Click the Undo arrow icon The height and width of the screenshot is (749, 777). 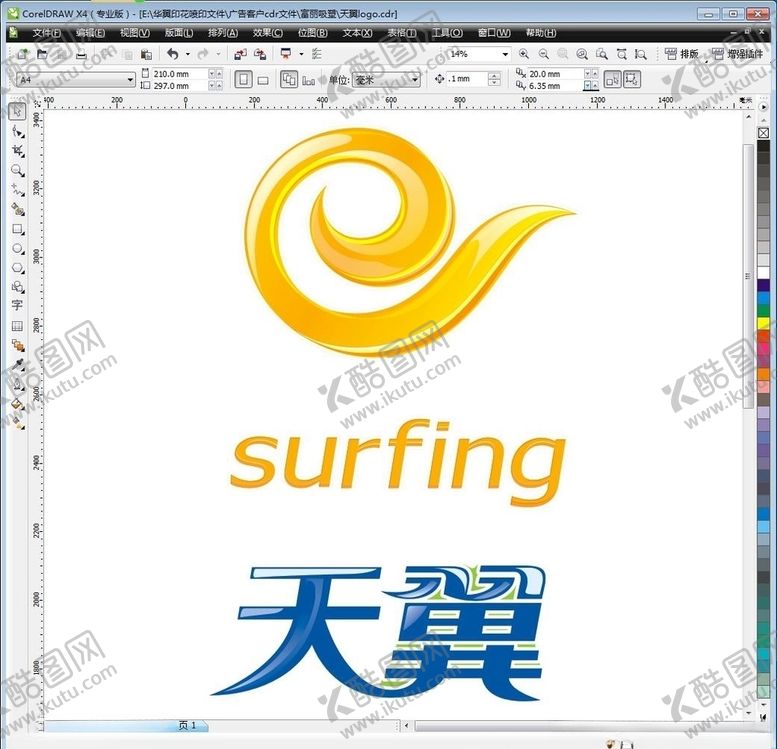click(x=172, y=54)
